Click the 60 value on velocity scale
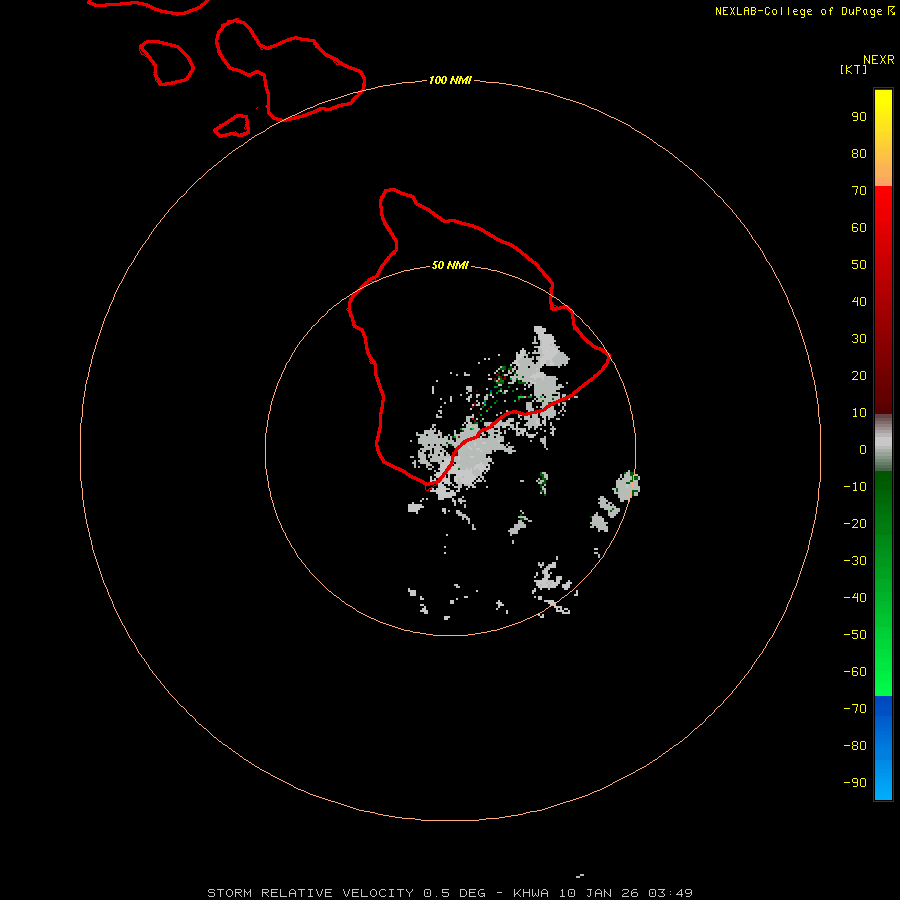Screen dimensions: 900x900 click(859, 228)
